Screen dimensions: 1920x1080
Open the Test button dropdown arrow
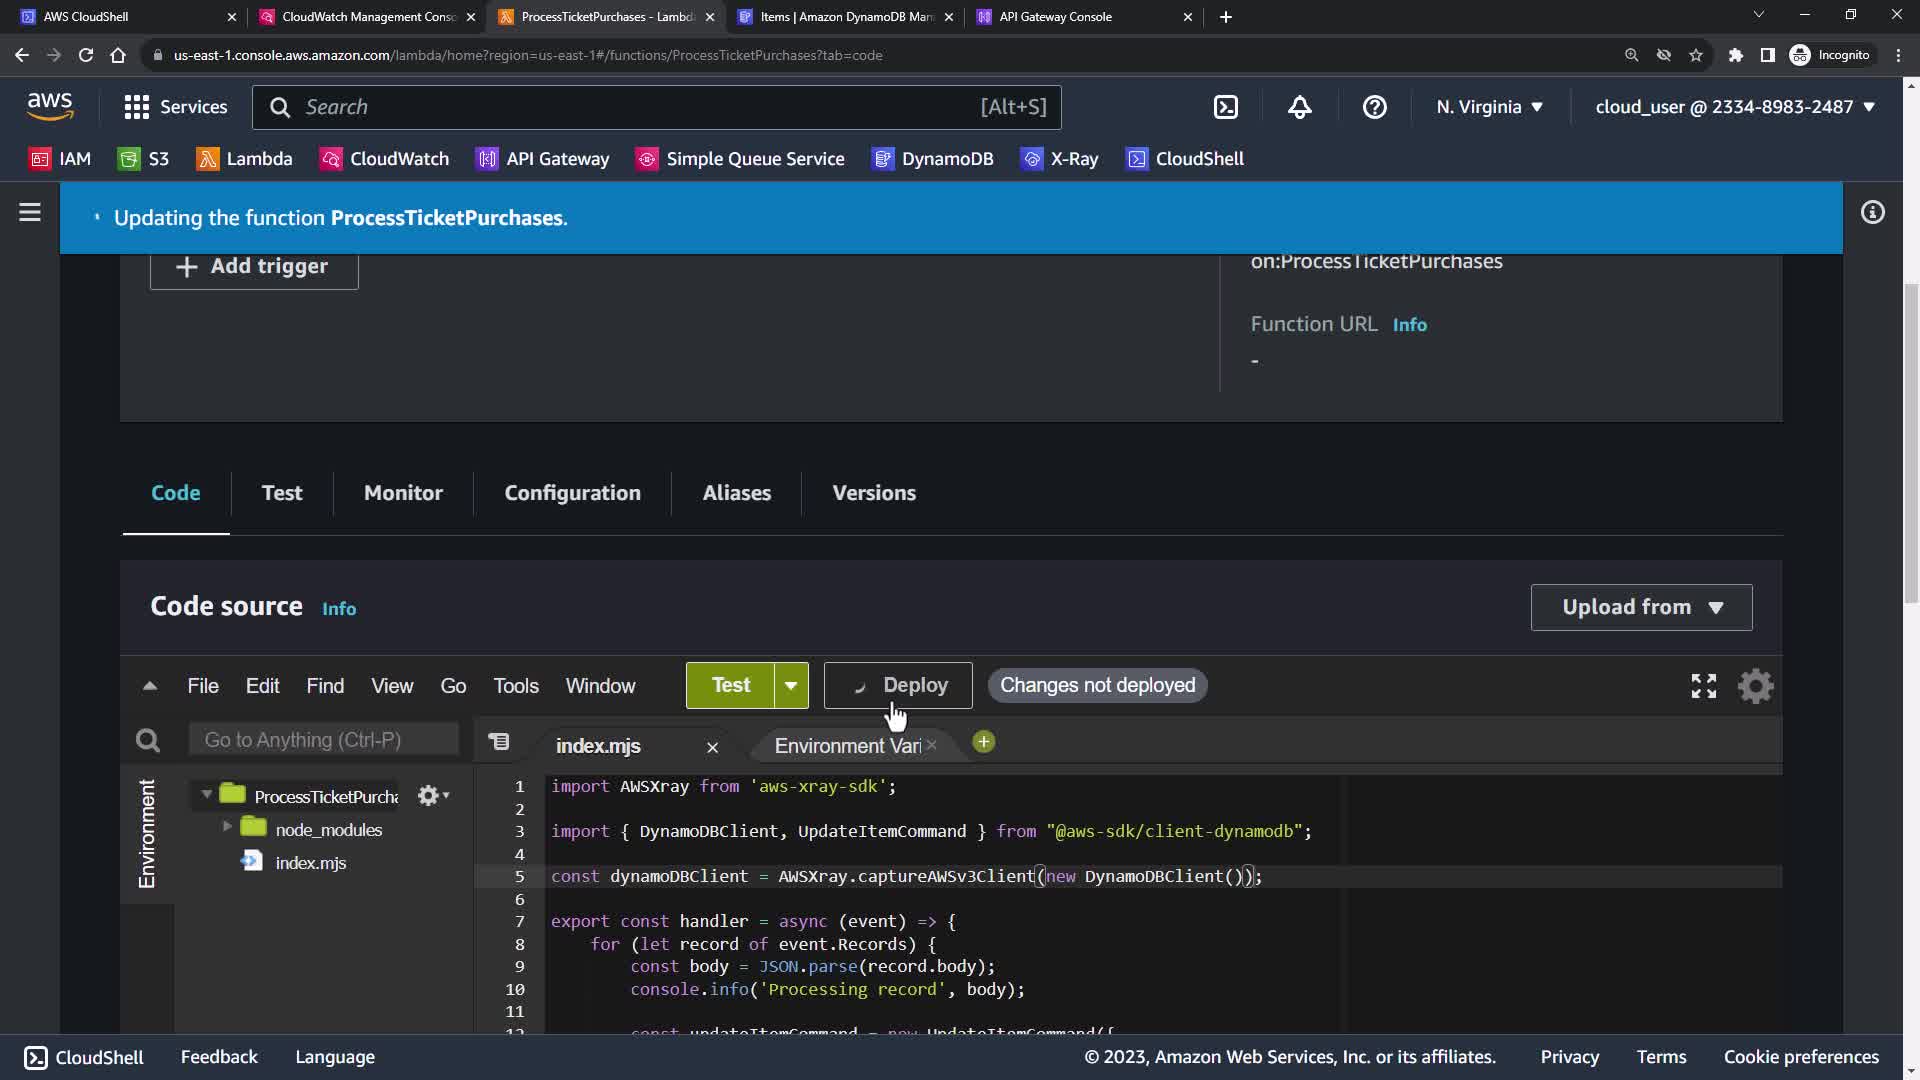pyautogui.click(x=791, y=686)
